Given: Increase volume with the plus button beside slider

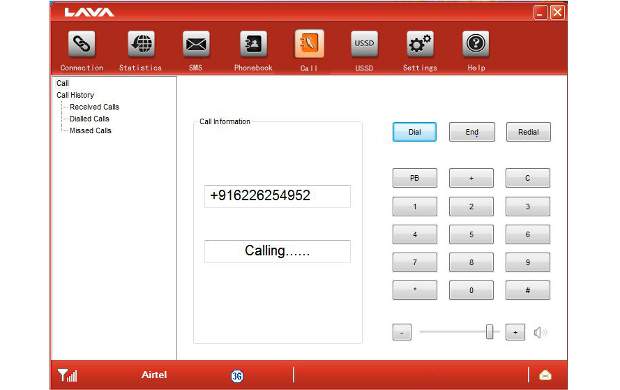Looking at the screenshot, I should pos(515,332).
